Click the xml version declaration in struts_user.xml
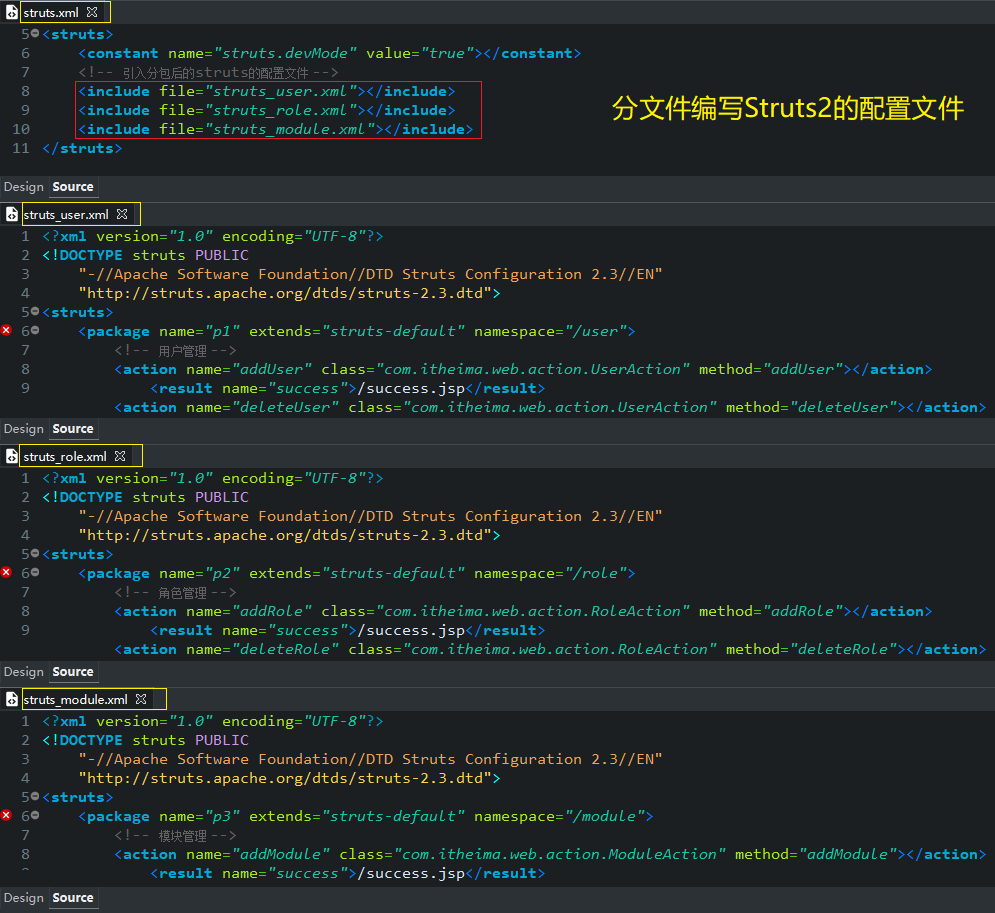 tap(213, 236)
